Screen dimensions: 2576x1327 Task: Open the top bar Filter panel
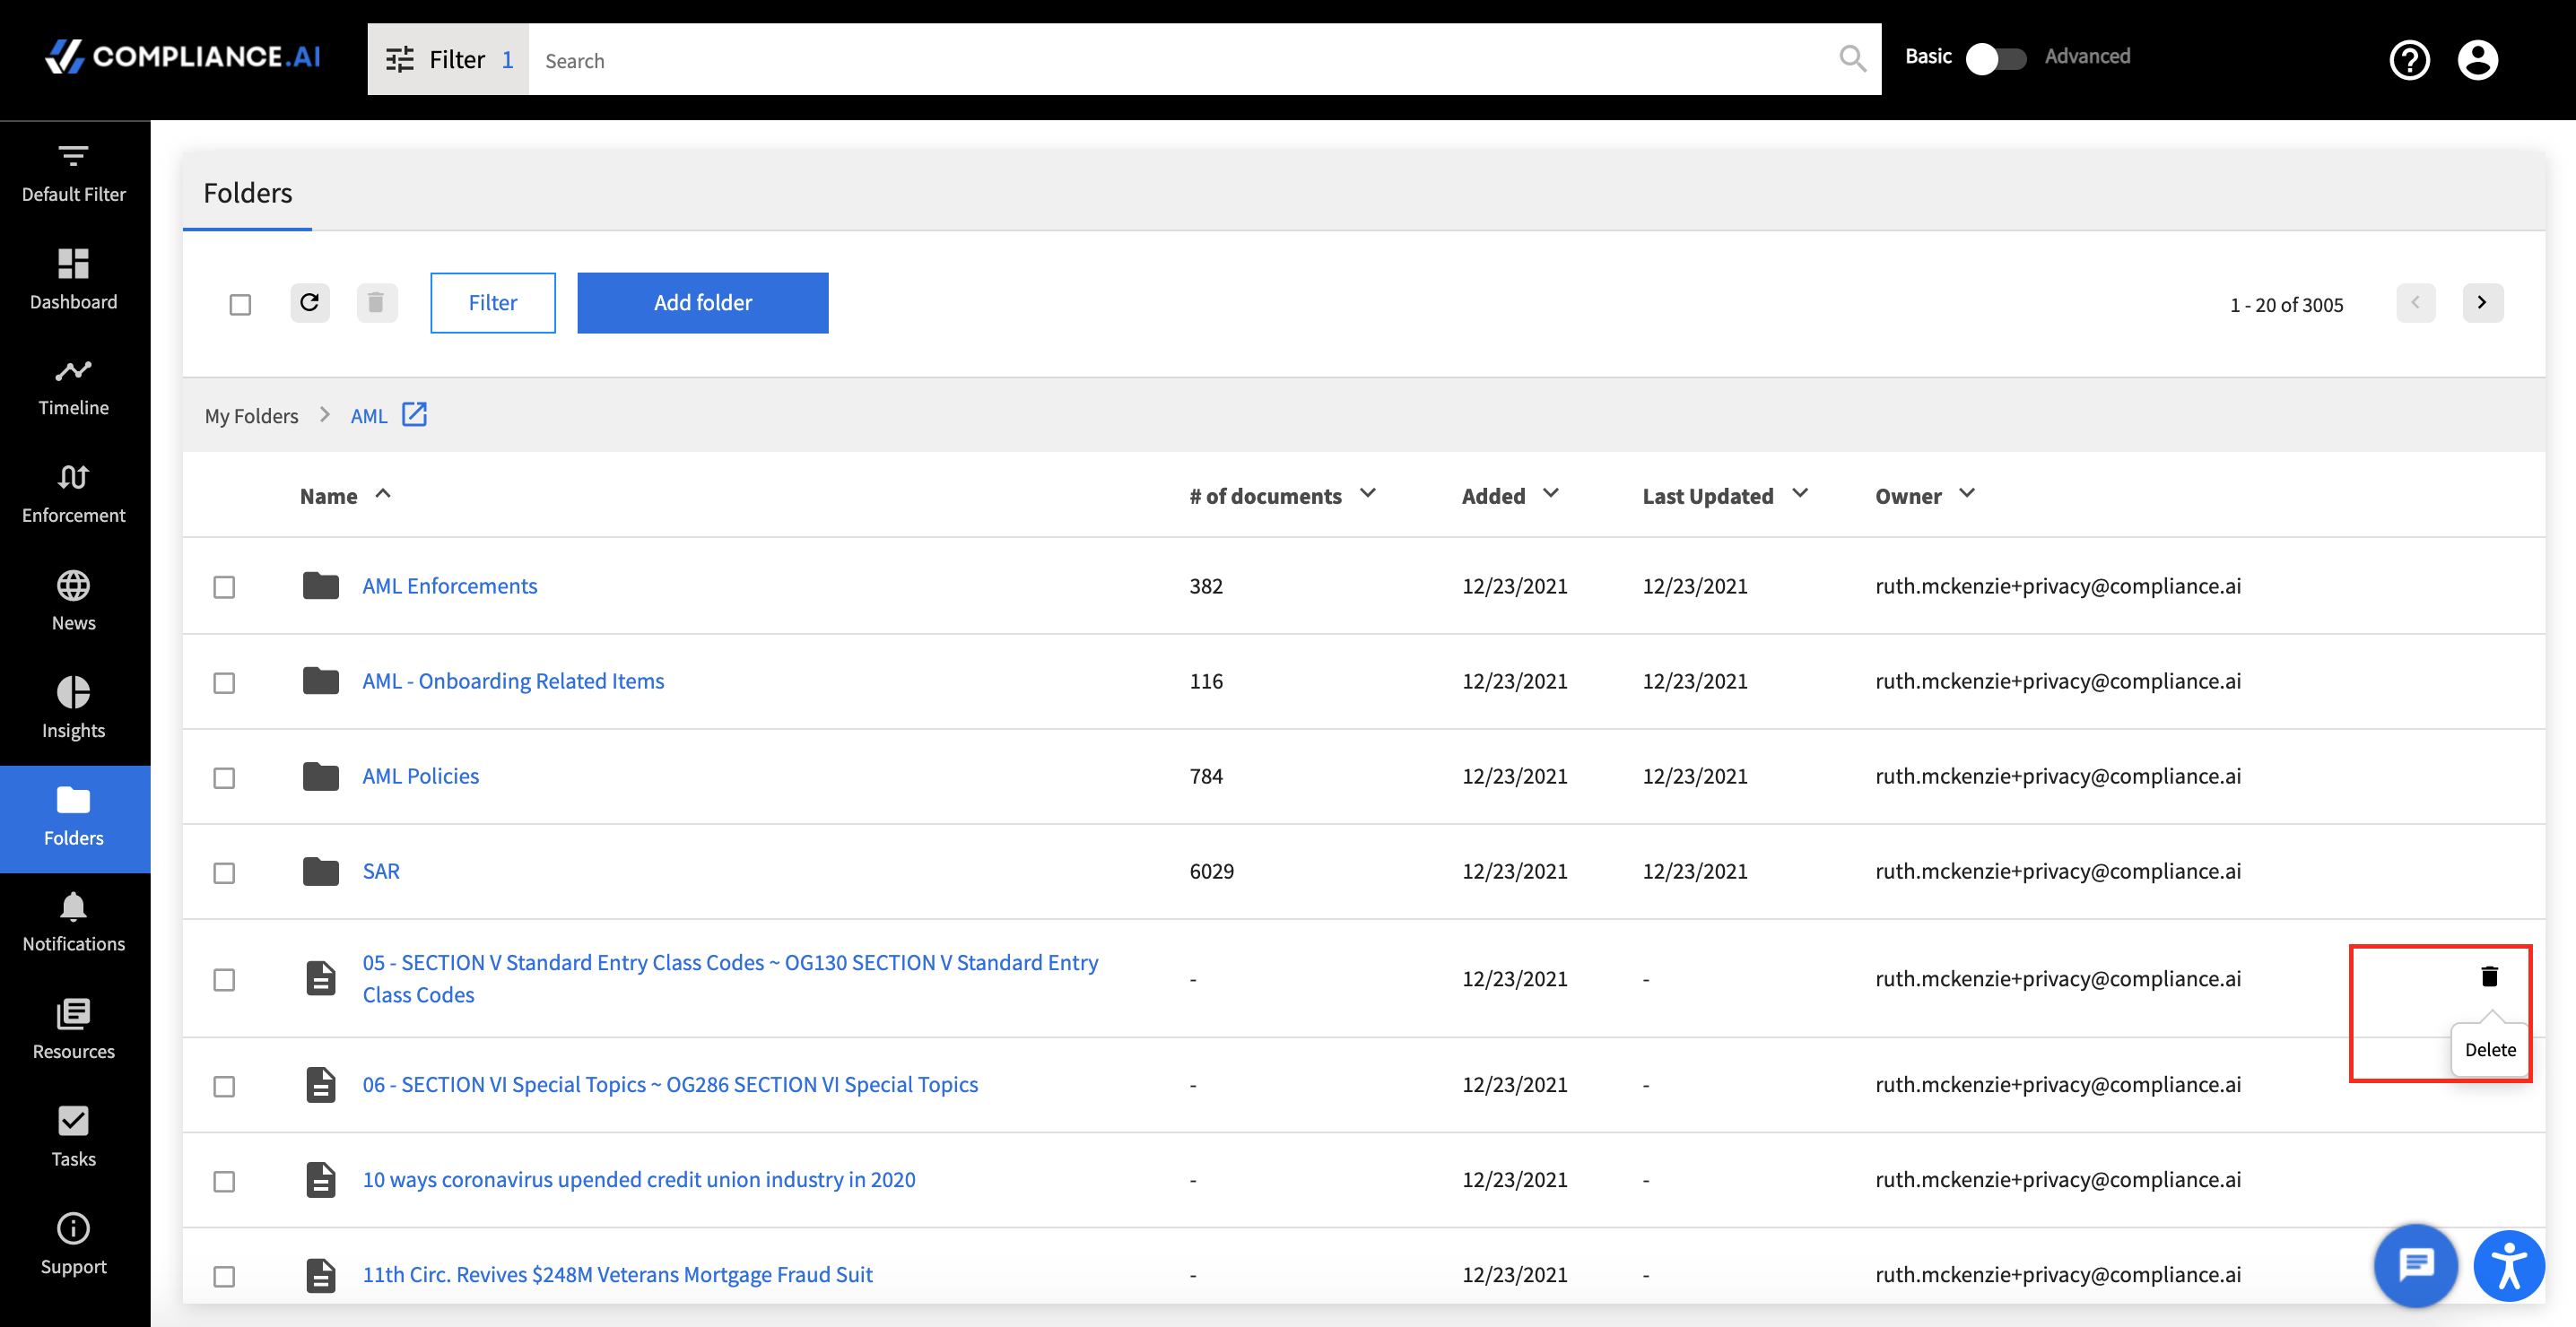(x=448, y=60)
